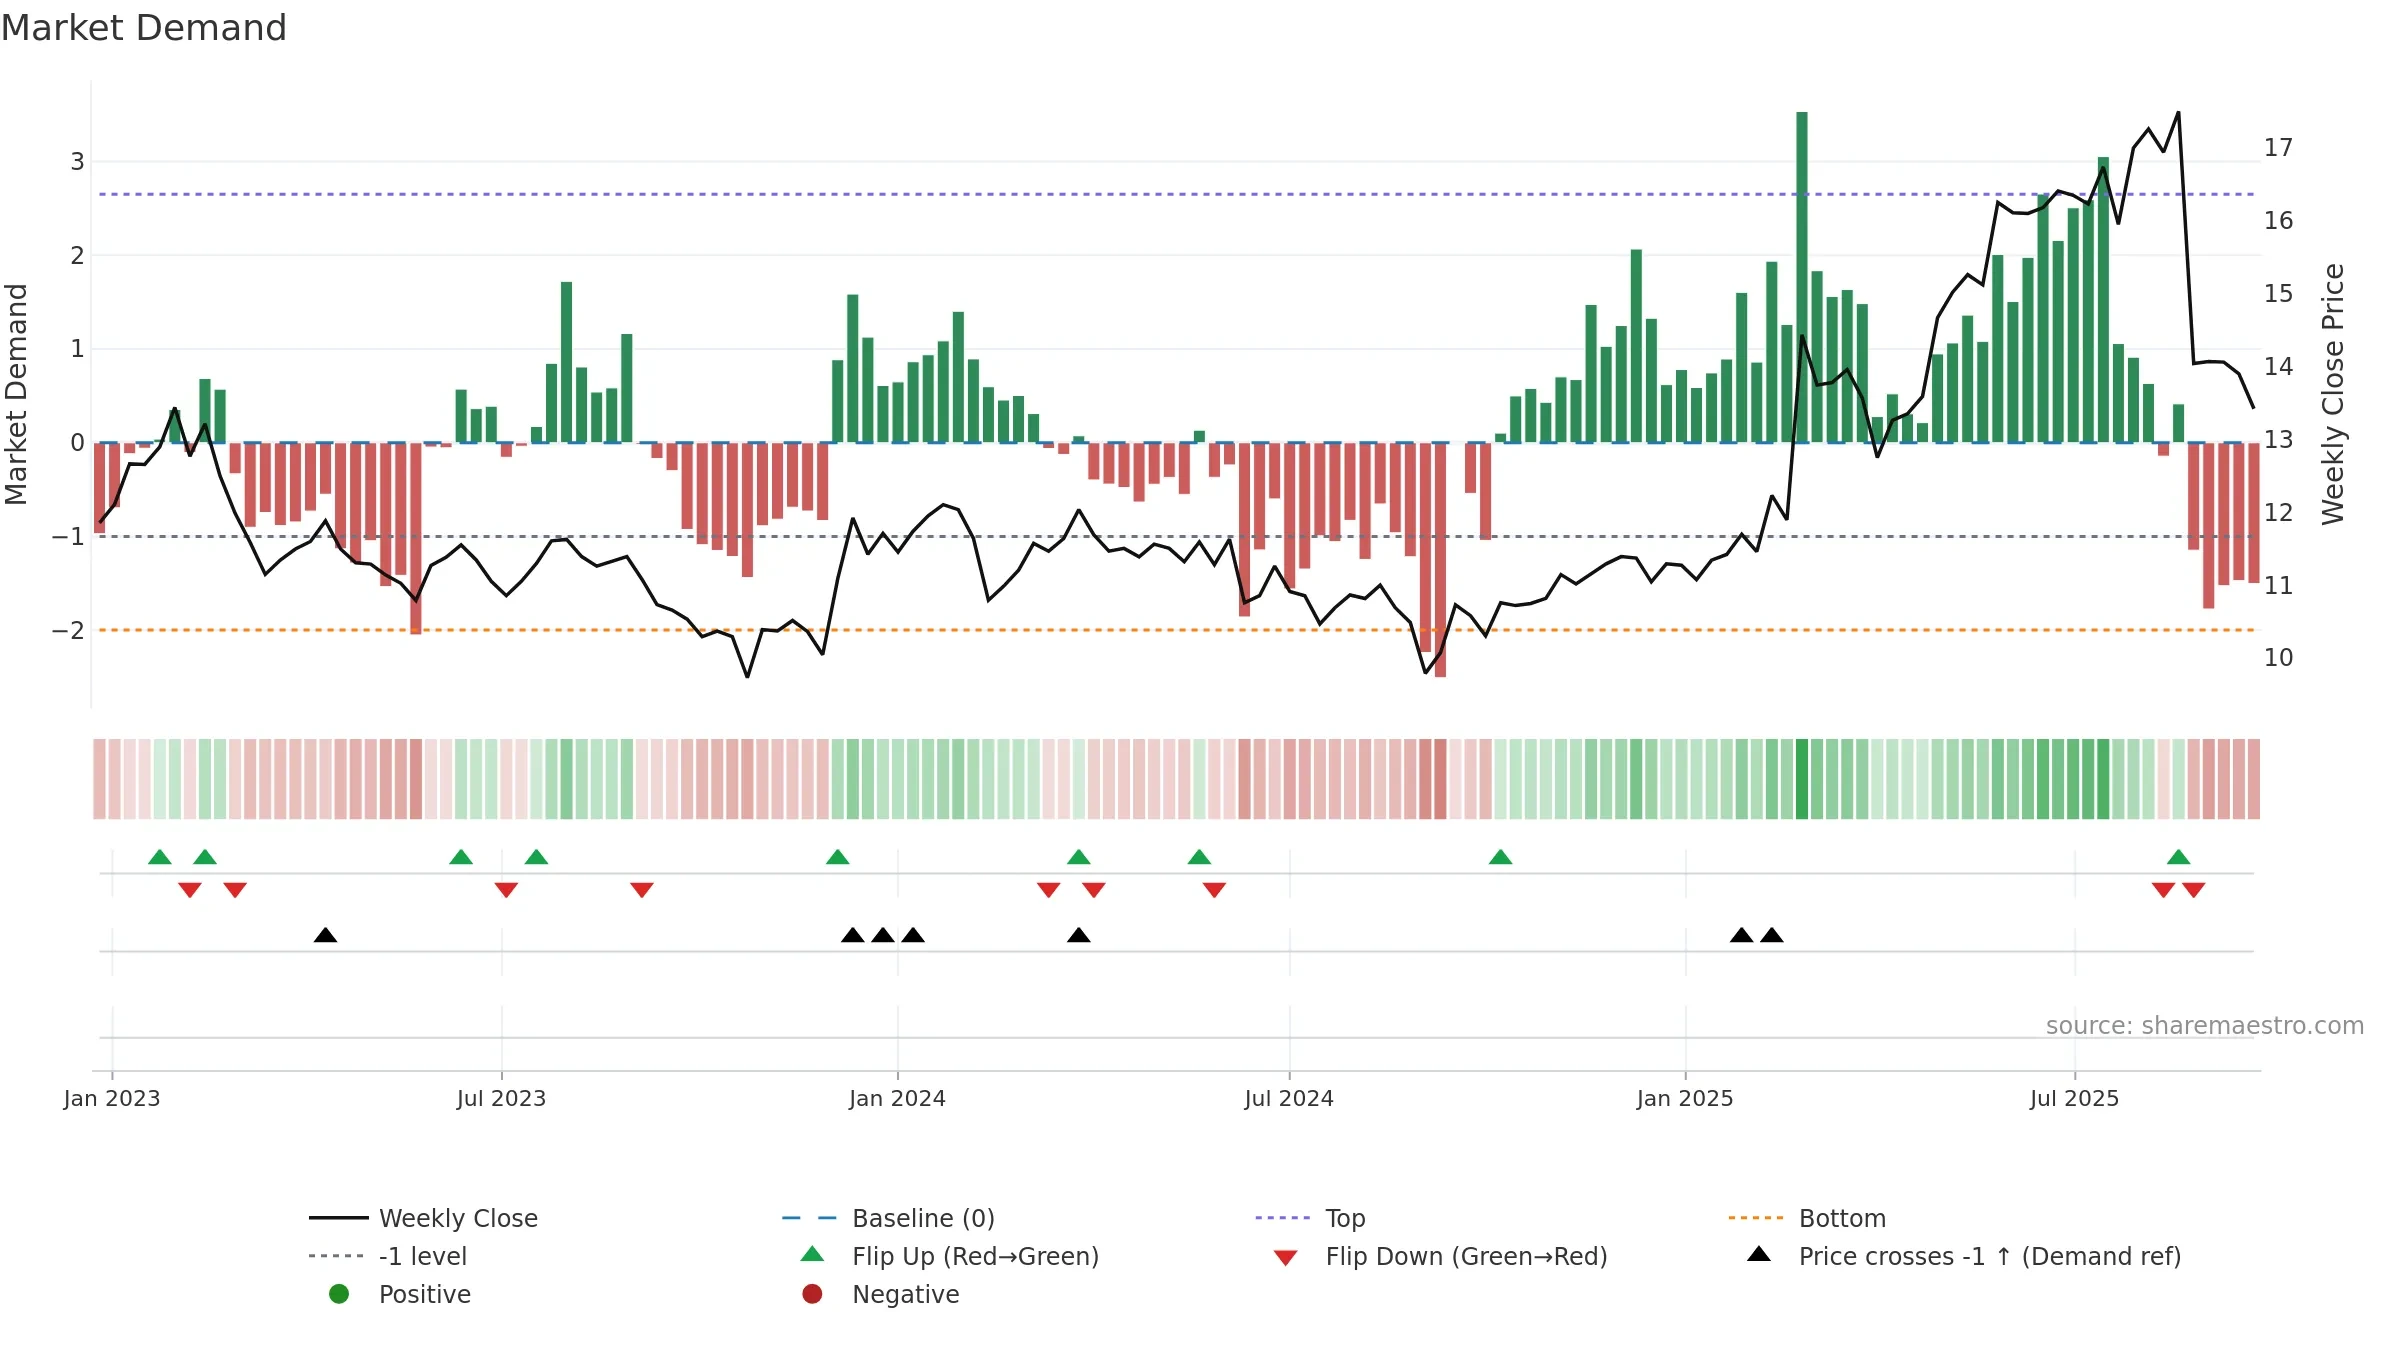Click the rightmost red flip-down triangle marker
This screenshot has height=1350, width=2400.
[x=2194, y=890]
